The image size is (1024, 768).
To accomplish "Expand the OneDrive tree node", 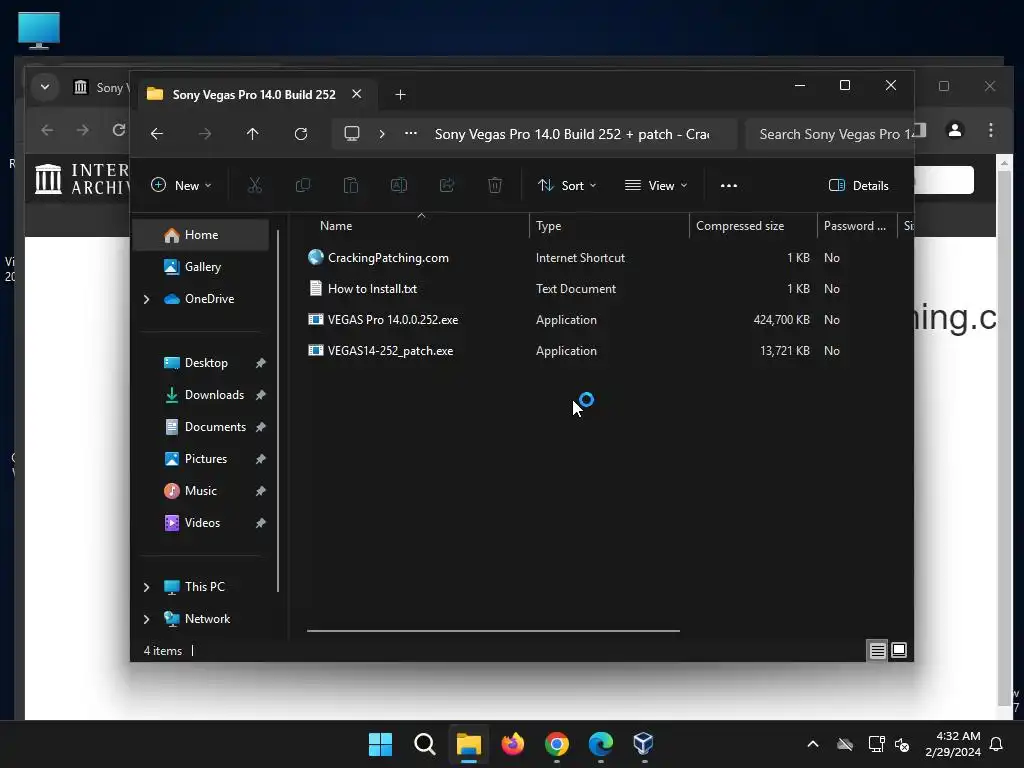I will (x=146, y=299).
